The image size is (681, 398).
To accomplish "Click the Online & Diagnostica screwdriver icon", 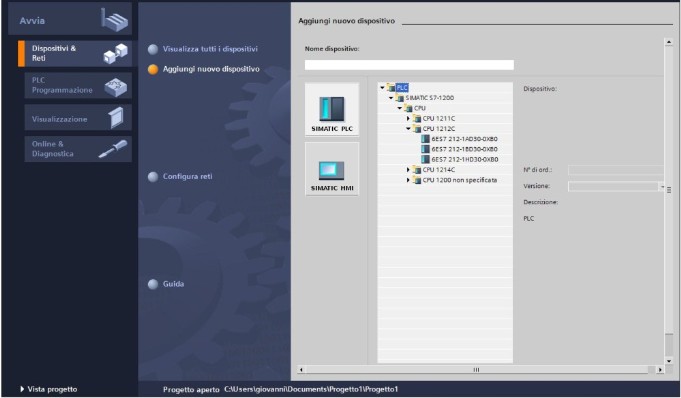I will click(x=113, y=149).
